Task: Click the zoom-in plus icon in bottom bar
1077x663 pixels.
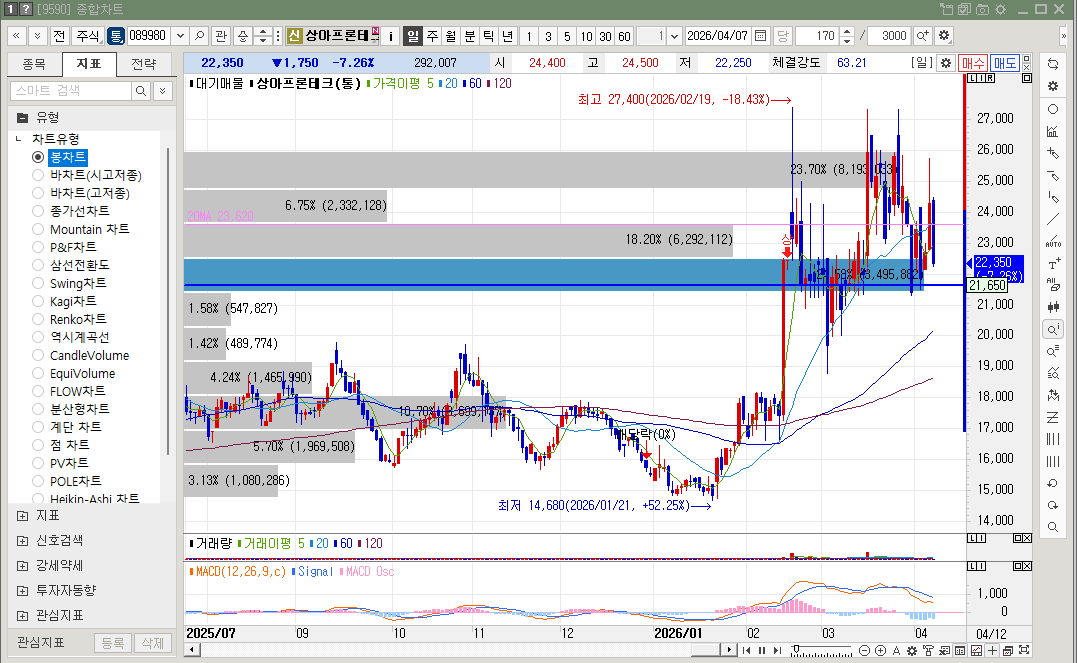Action: (x=881, y=650)
